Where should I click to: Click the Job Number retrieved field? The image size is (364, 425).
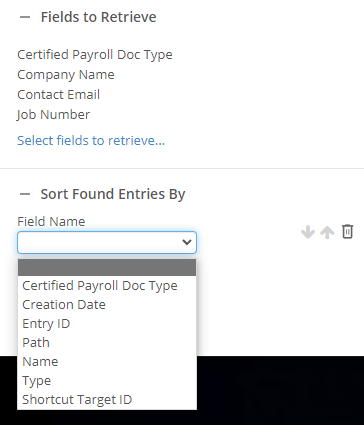coord(53,115)
